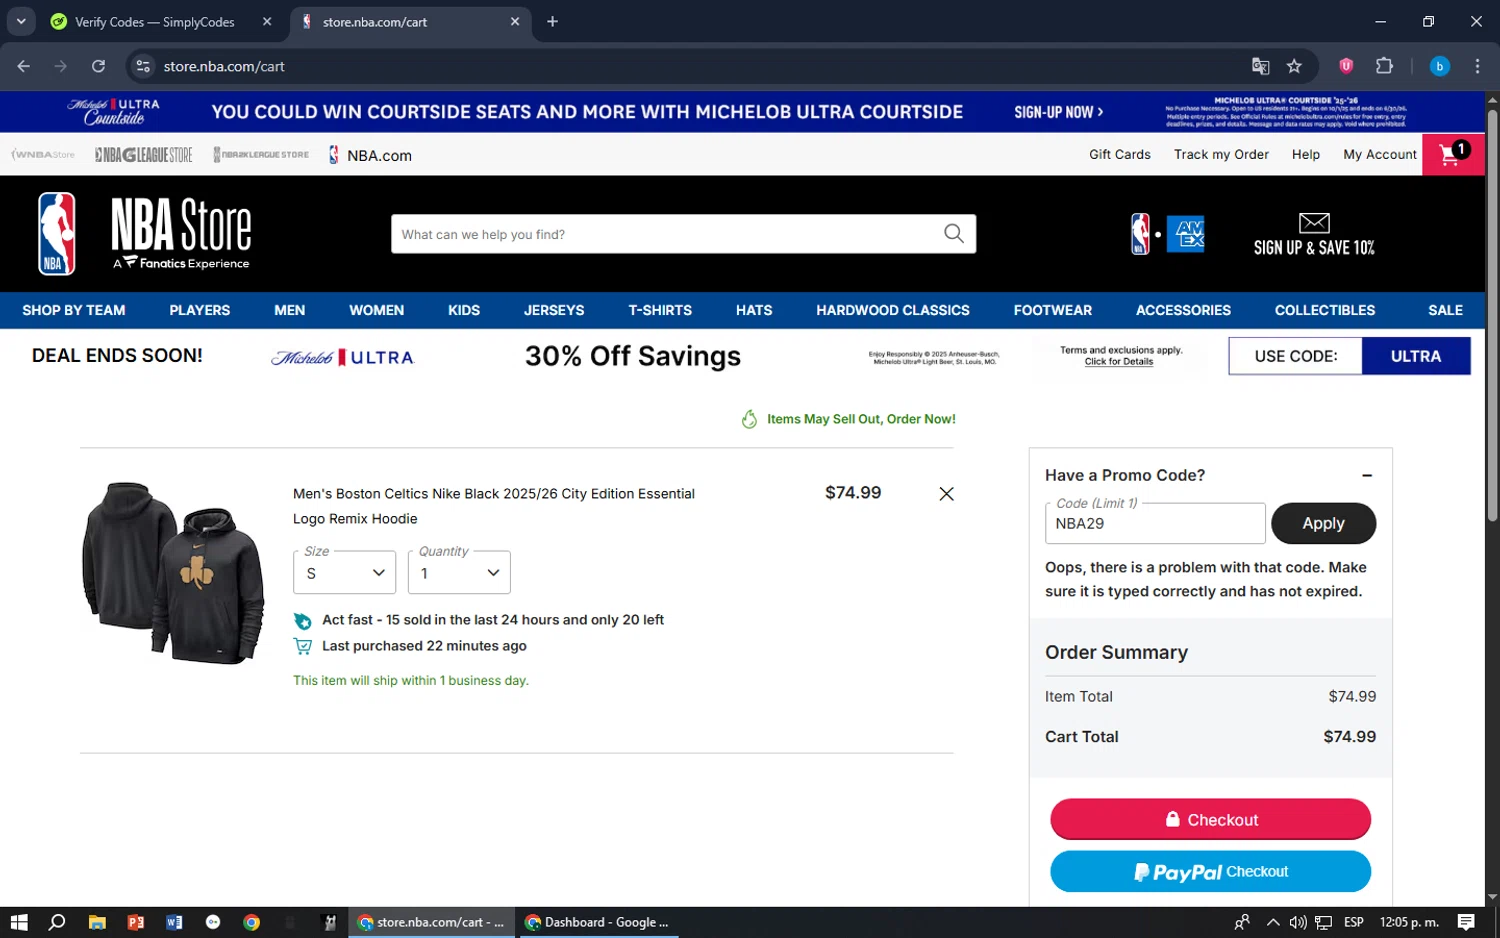Pay using PayPal Checkout button
This screenshot has height=938, width=1500.
coord(1210,871)
